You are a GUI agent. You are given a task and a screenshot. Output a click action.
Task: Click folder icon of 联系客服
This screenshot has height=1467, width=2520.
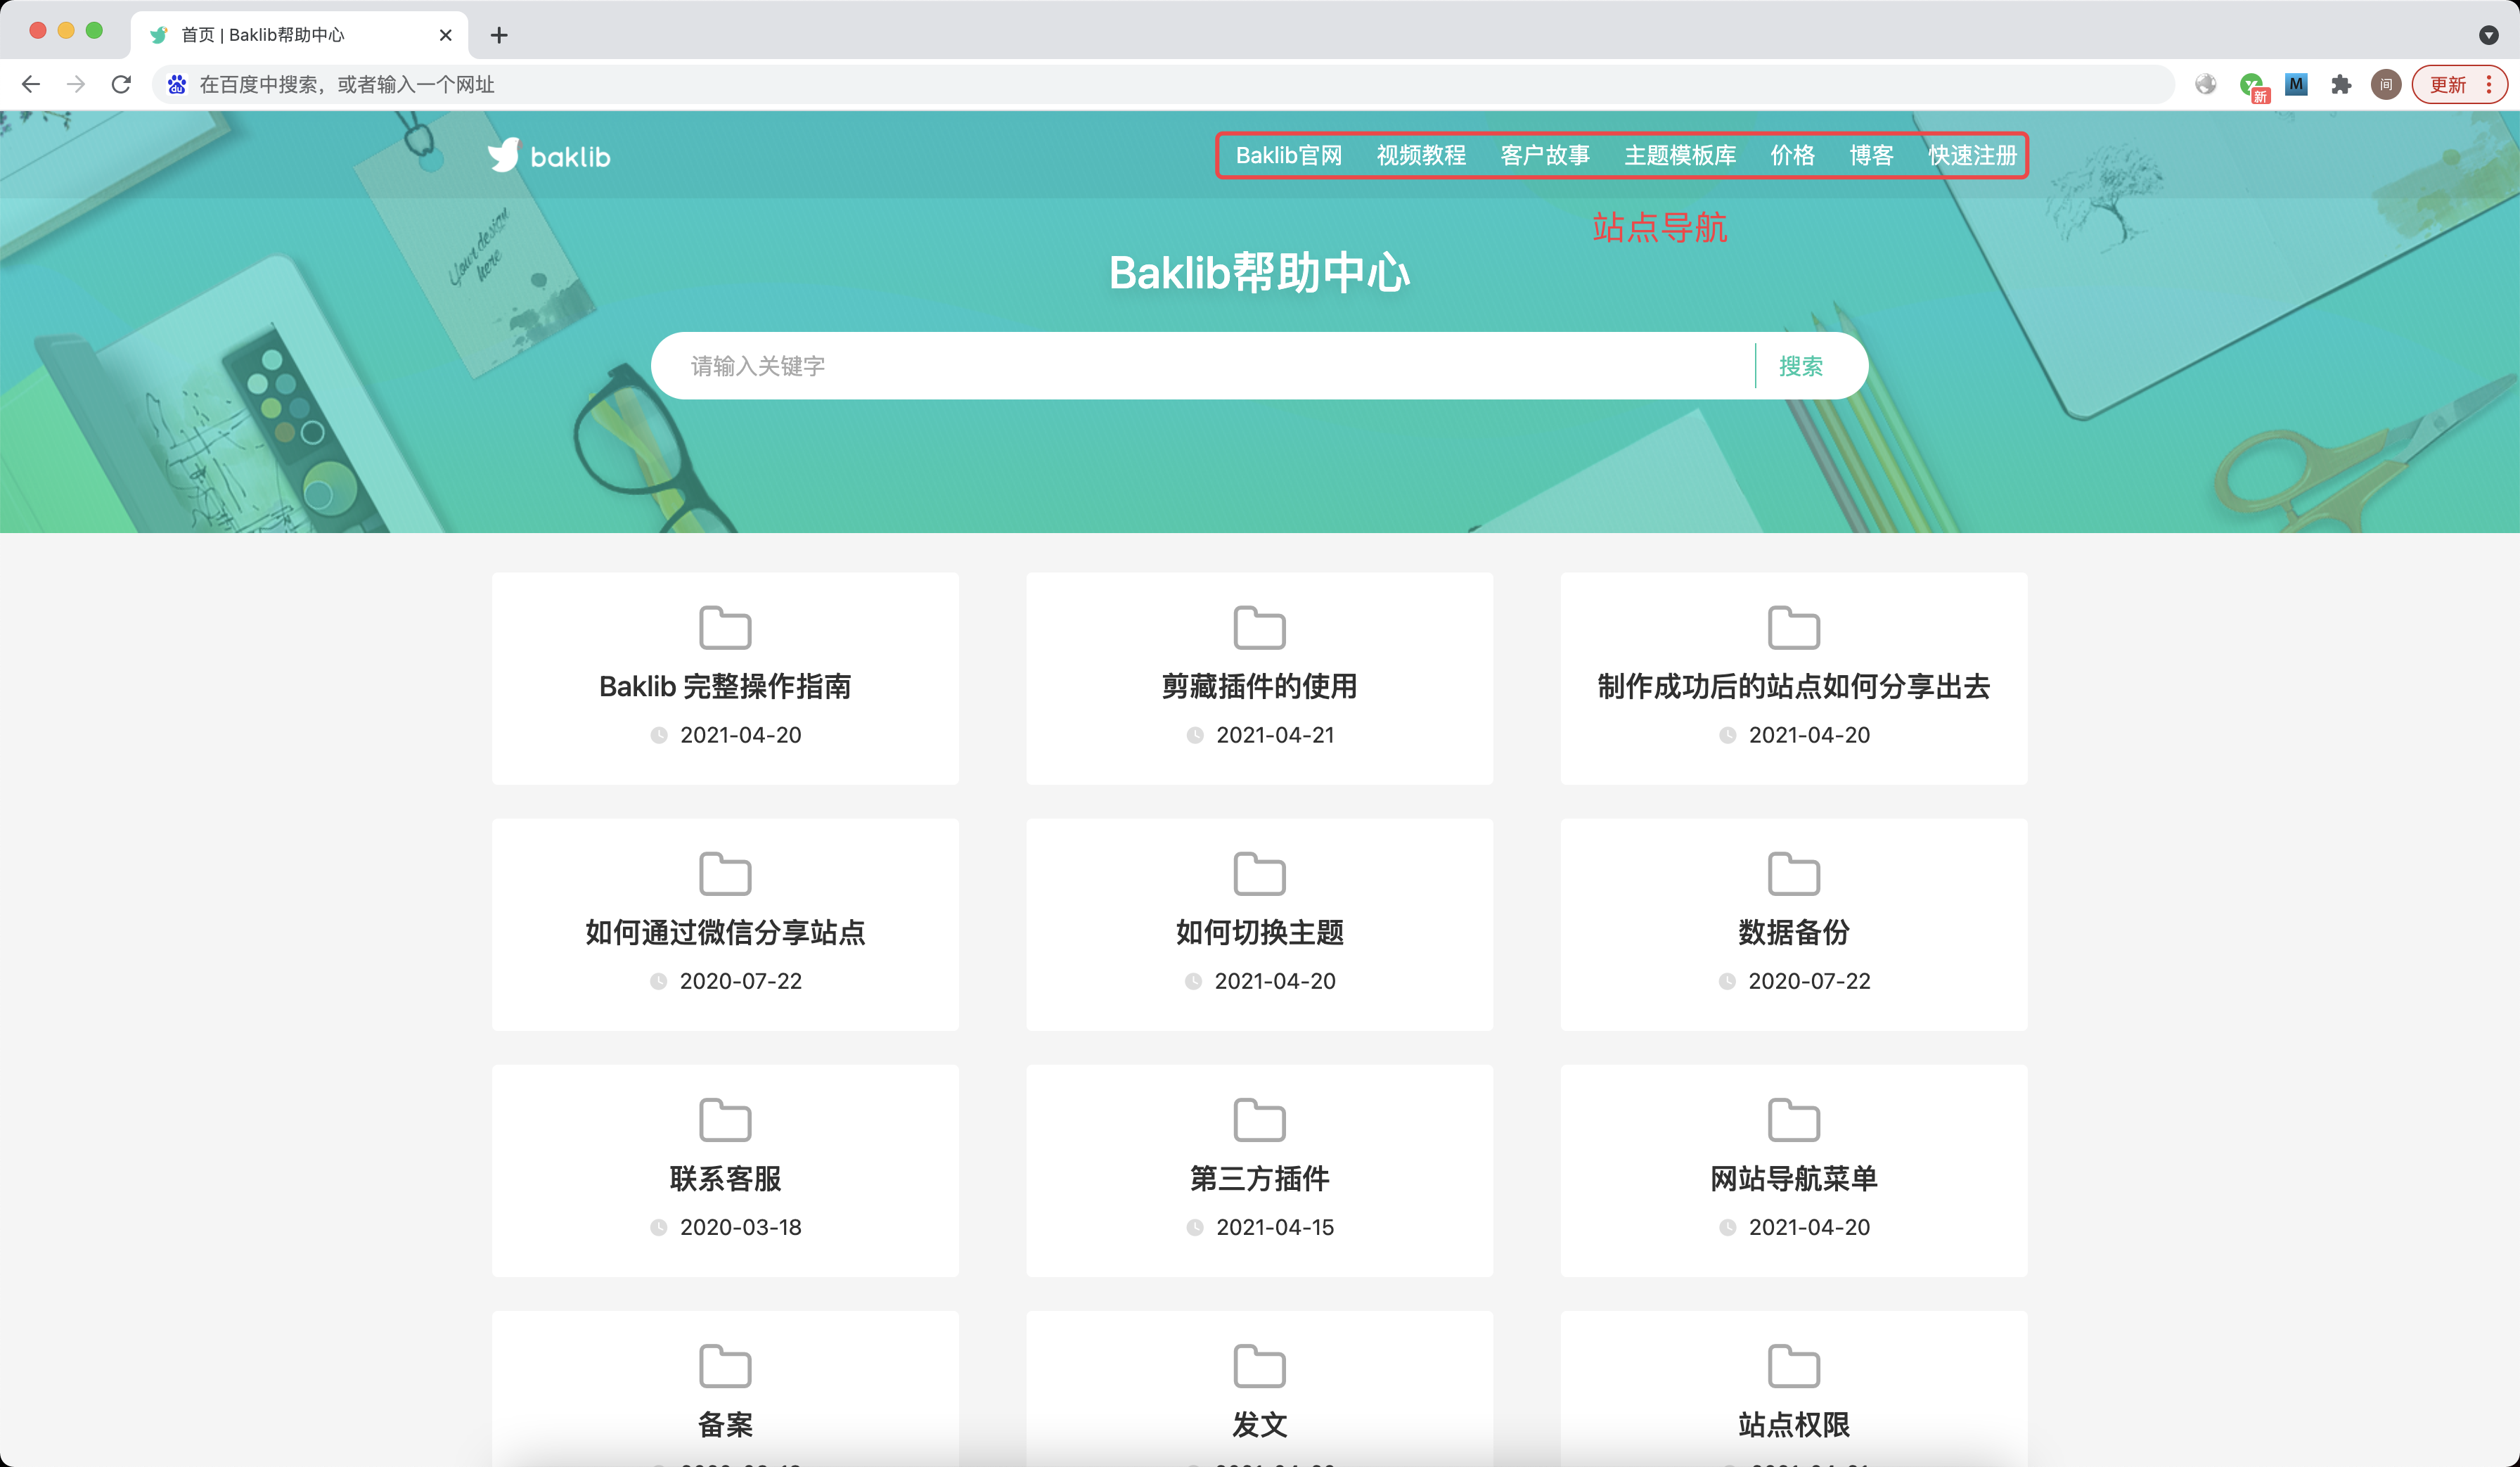725,1119
